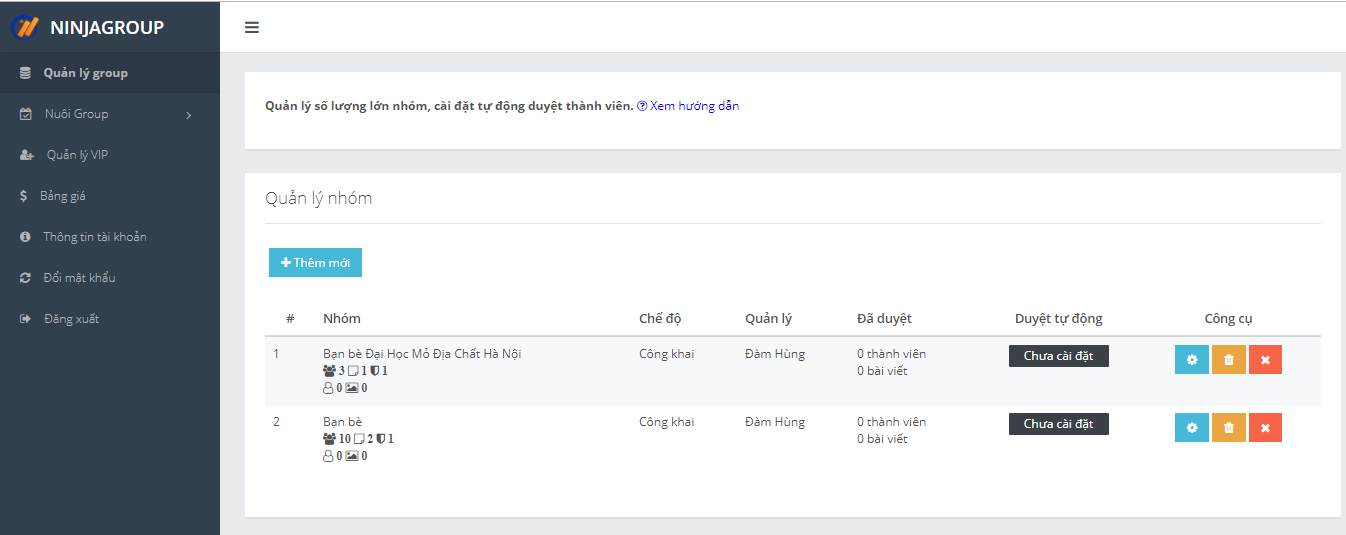Click red X icon in first group row
Image resolution: width=1346 pixels, height=535 pixels.
1265,359
